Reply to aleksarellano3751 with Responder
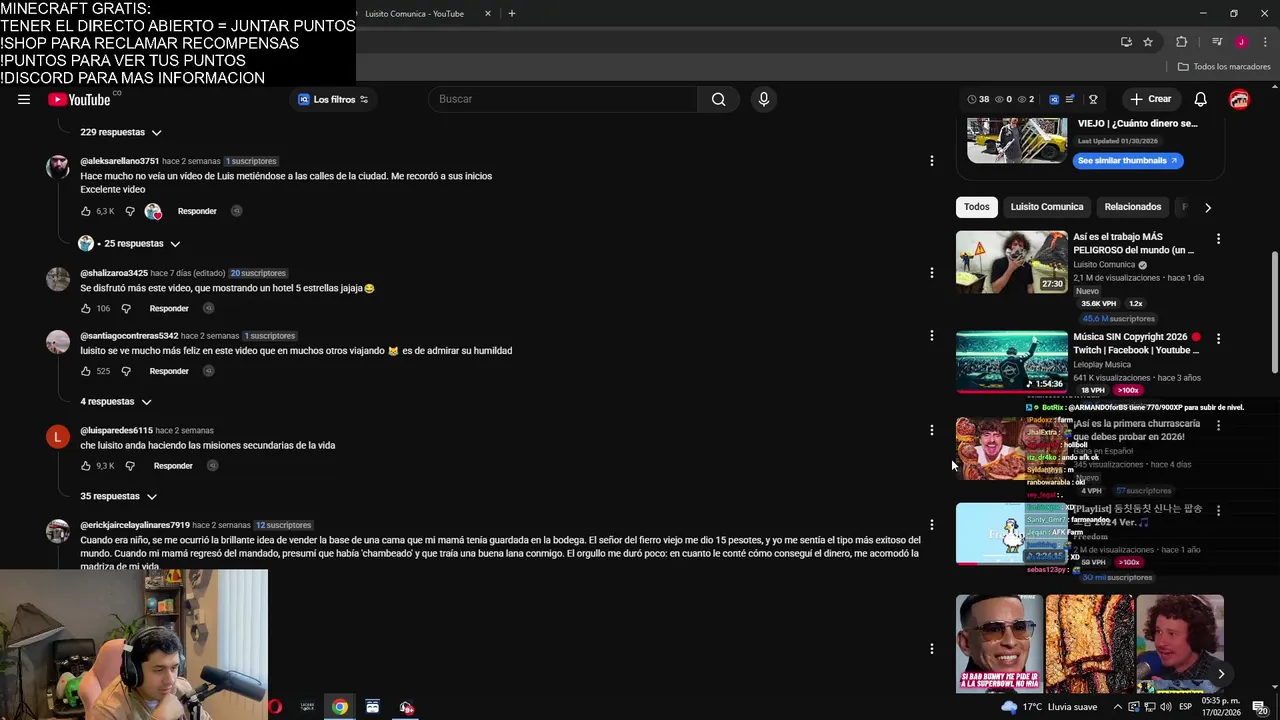Viewport: 1280px width, 720px height. click(x=197, y=211)
